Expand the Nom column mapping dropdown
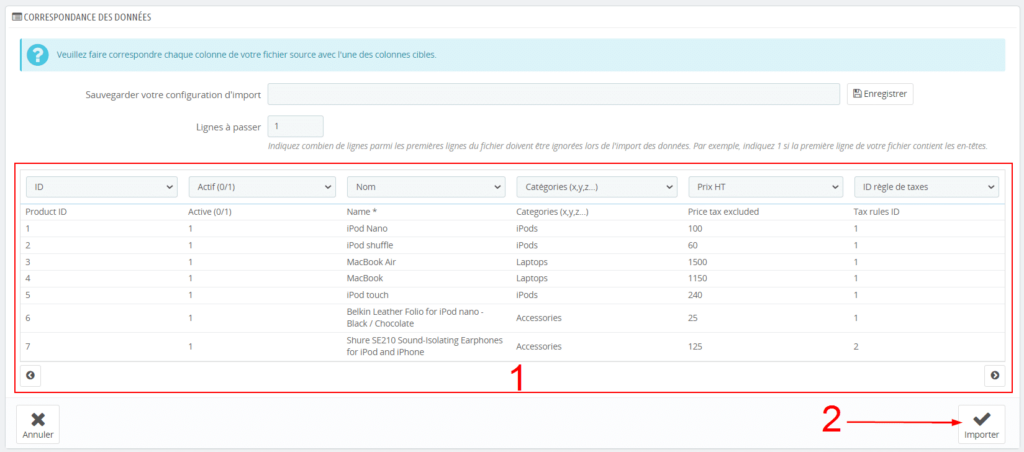This screenshot has height=452, width=1024. [x=426, y=187]
